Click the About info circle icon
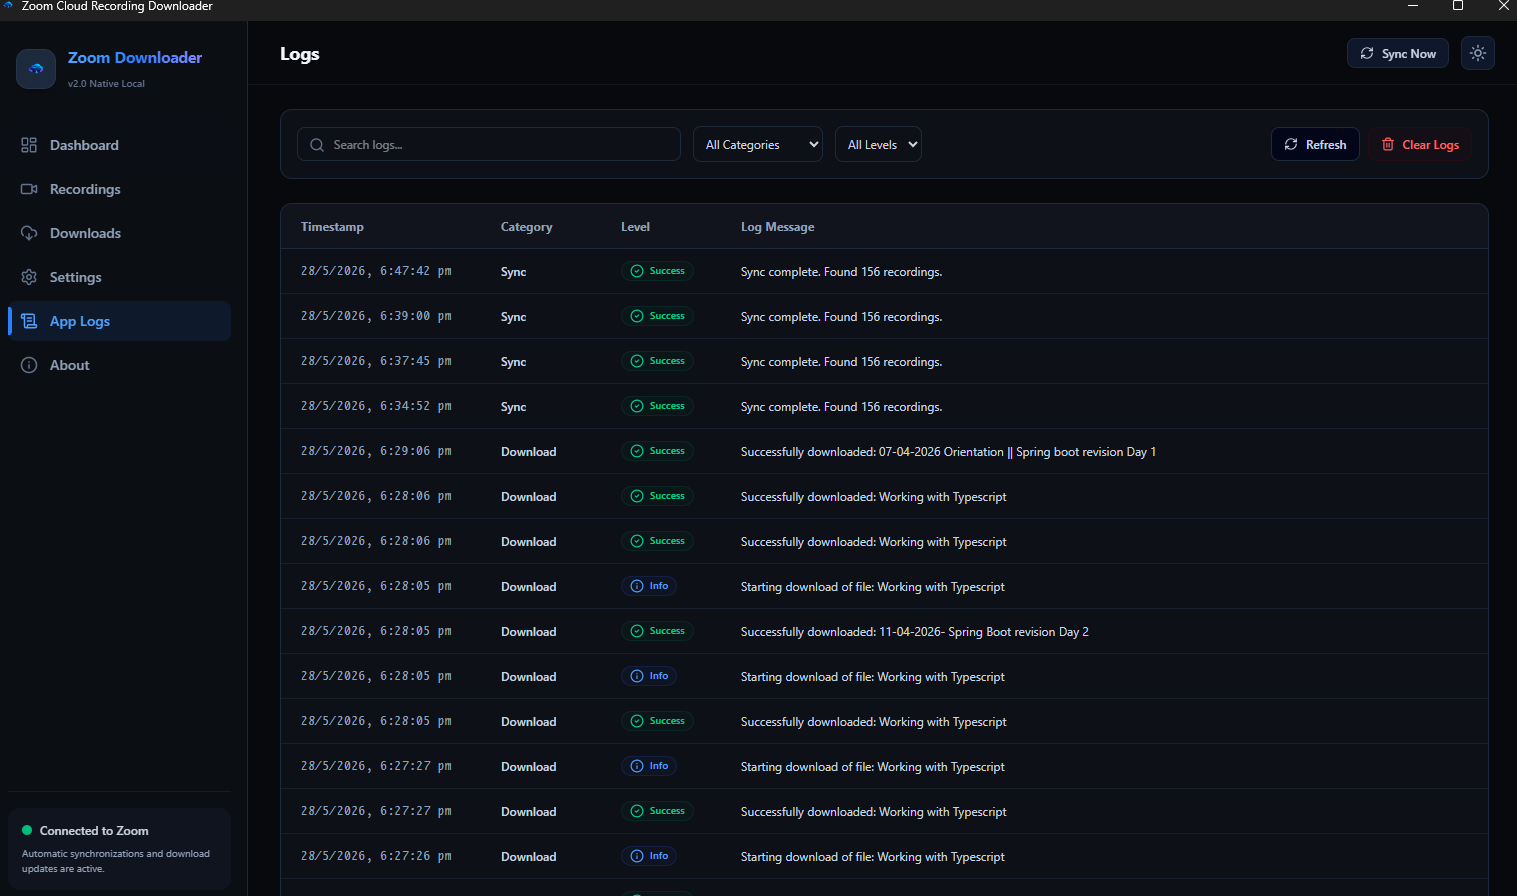1517x896 pixels. pos(29,365)
